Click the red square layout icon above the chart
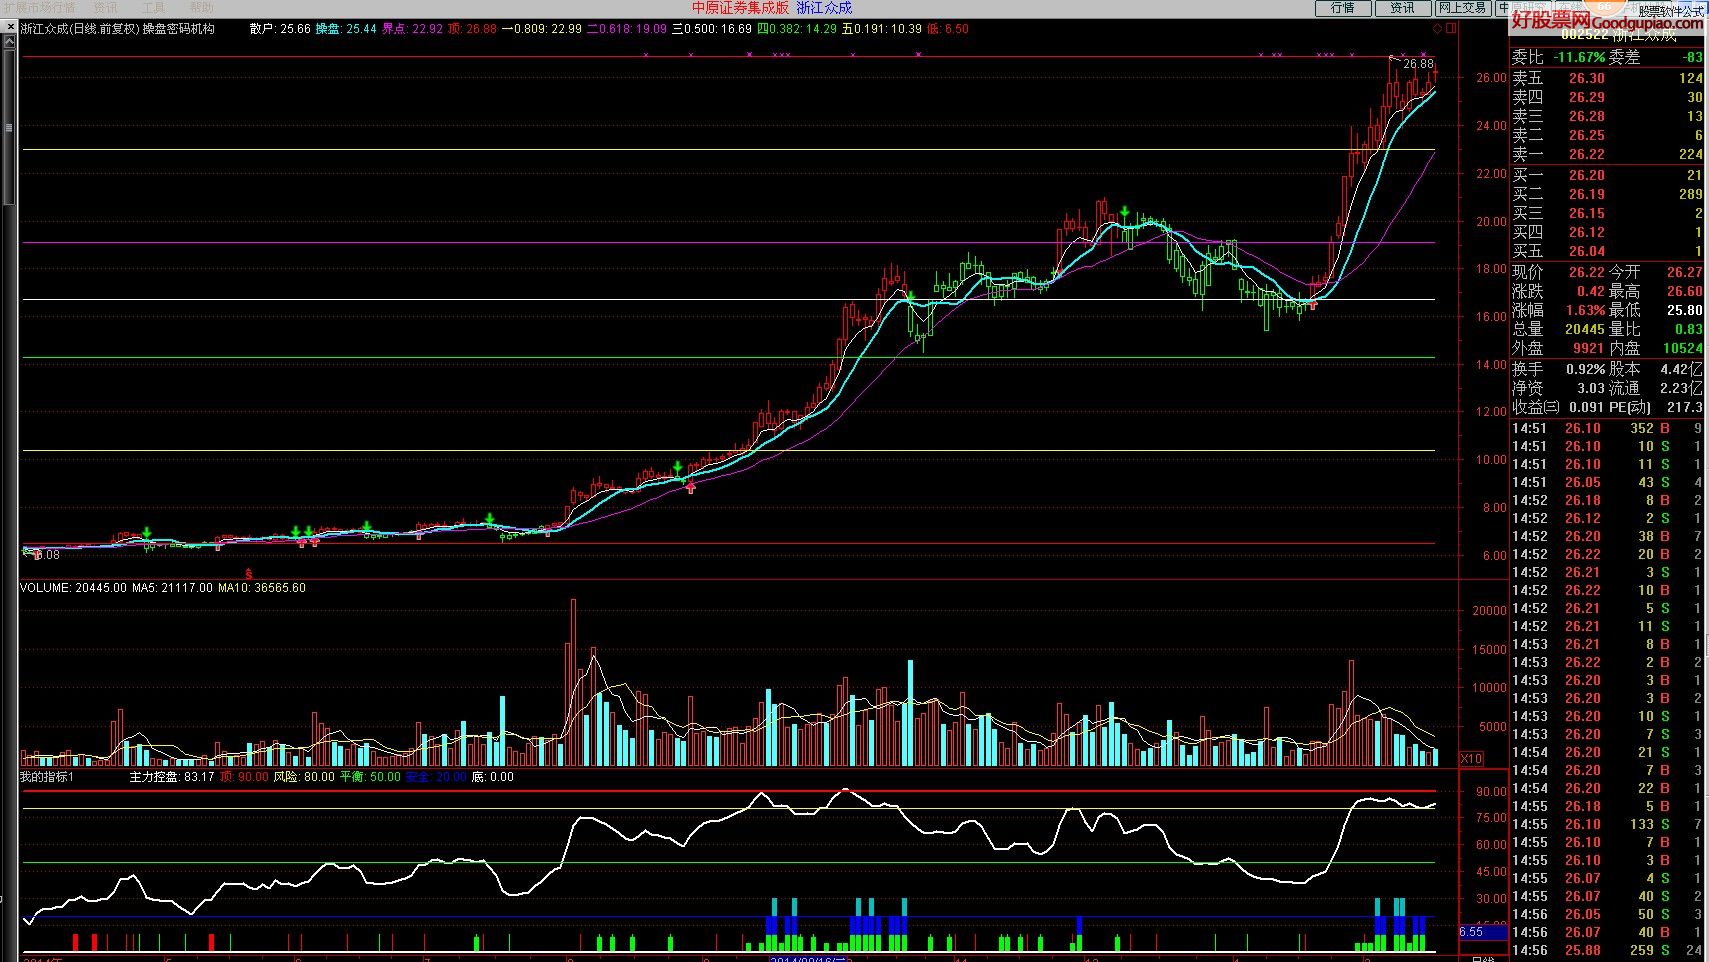The width and height of the screenshot is (1709, 962). [1451, 28]
